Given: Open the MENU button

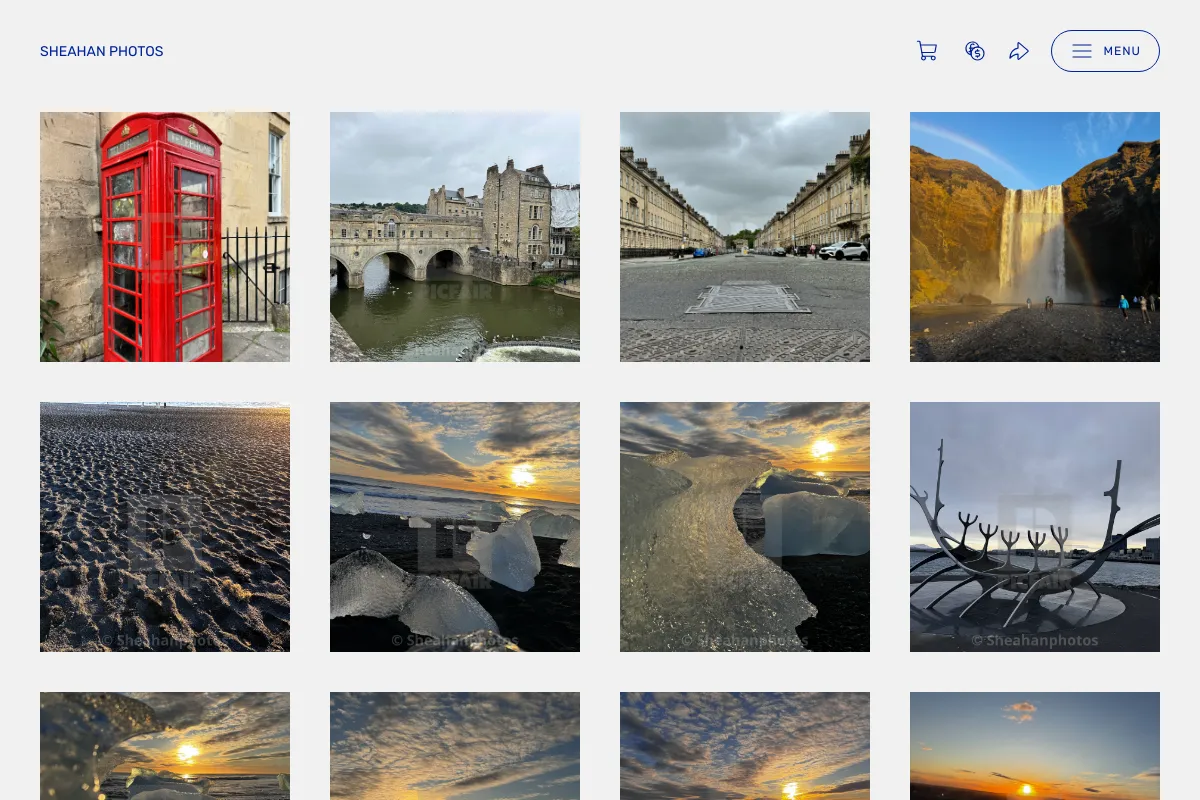Looking at the screenshot, I should click(1105, 51).
